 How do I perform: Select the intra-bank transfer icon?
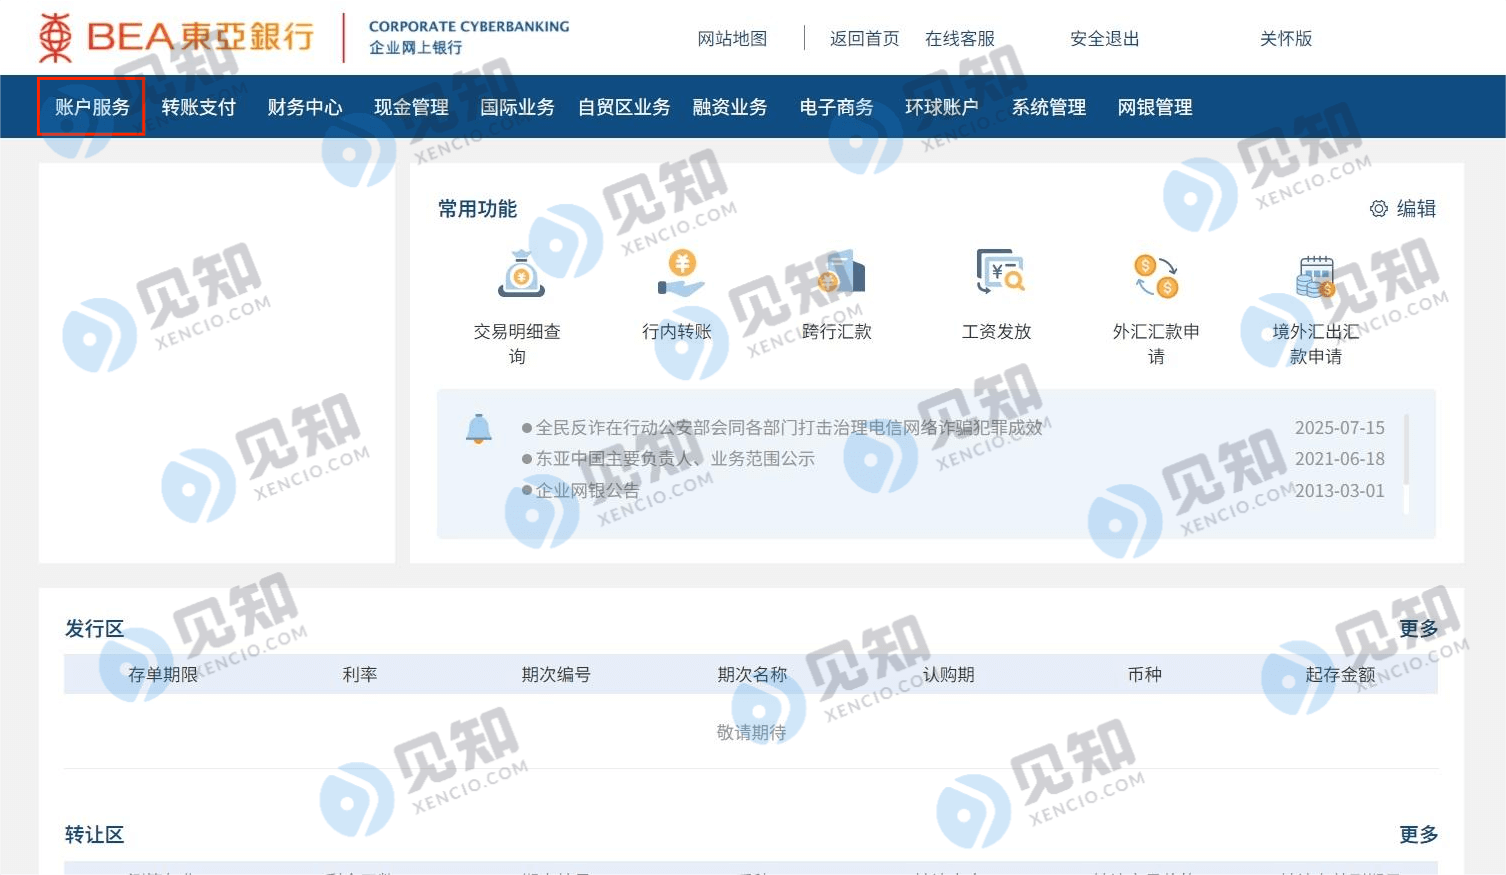(x=681, y=274)
